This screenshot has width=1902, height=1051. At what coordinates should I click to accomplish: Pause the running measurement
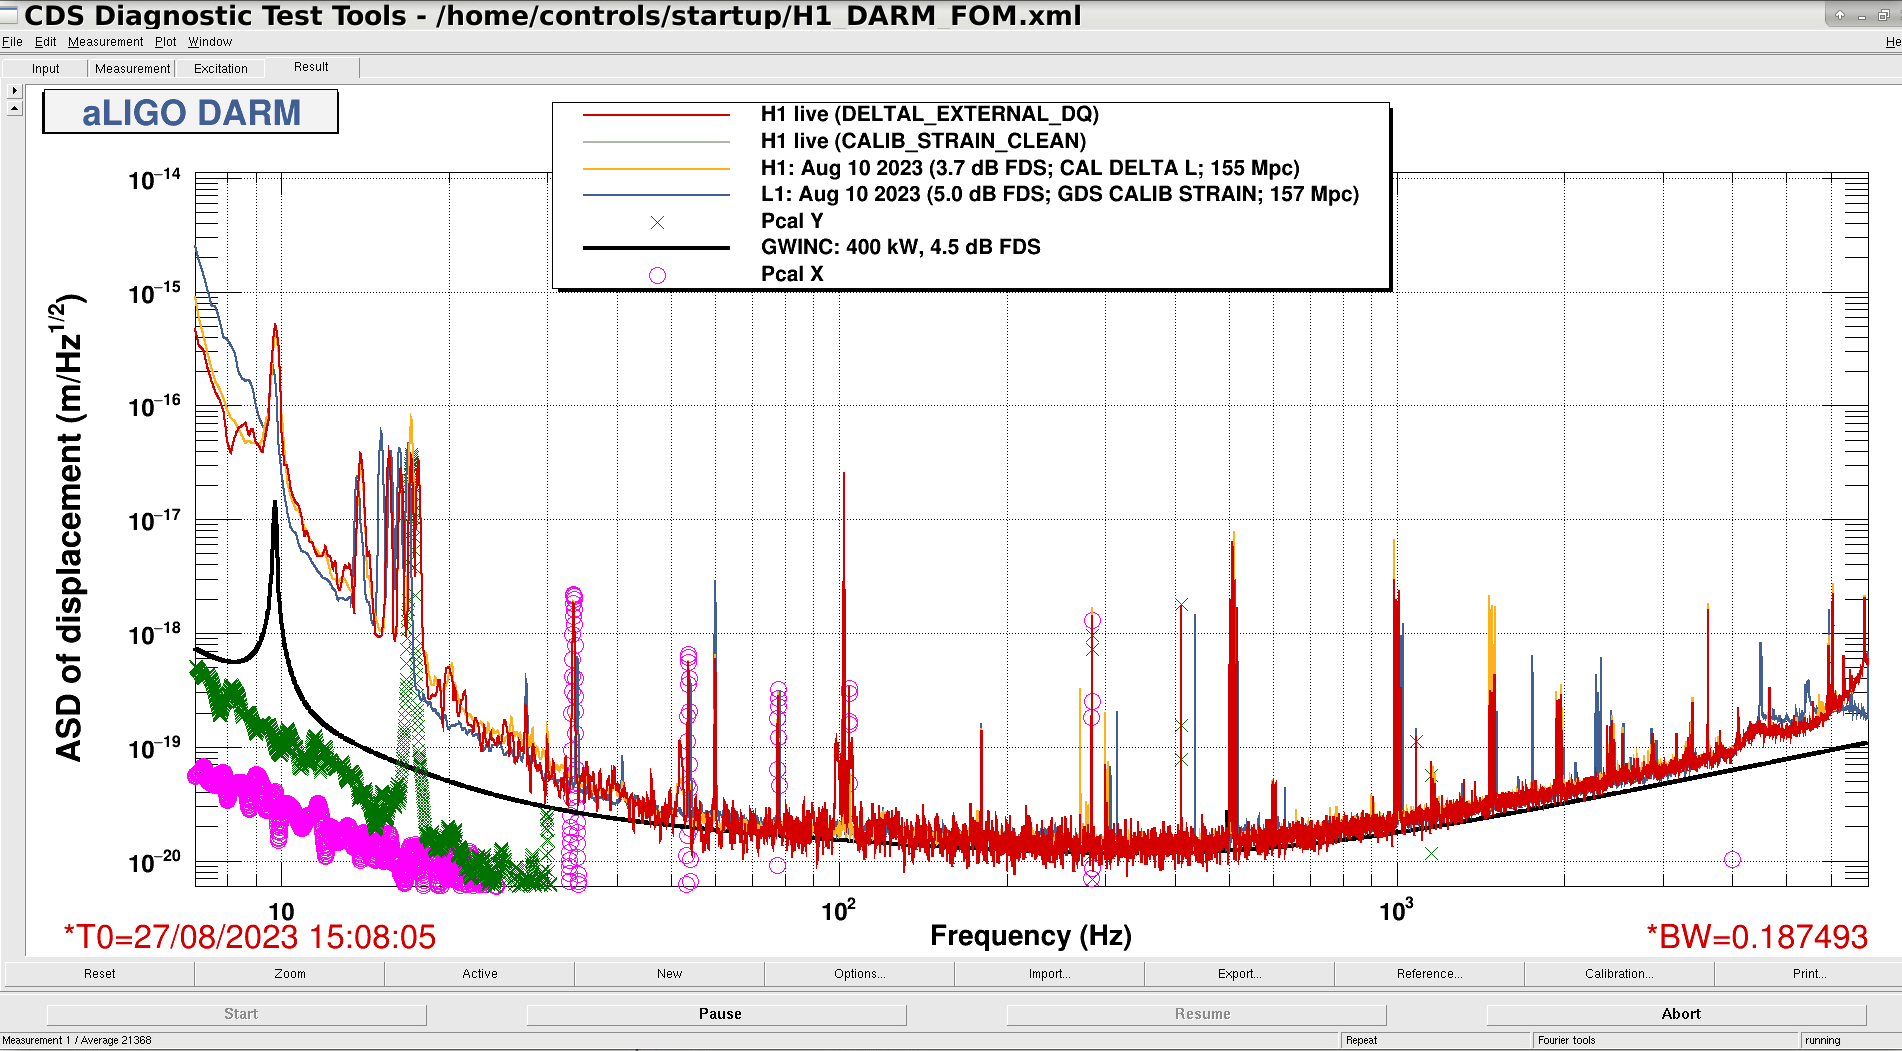tap(719, 1014)
